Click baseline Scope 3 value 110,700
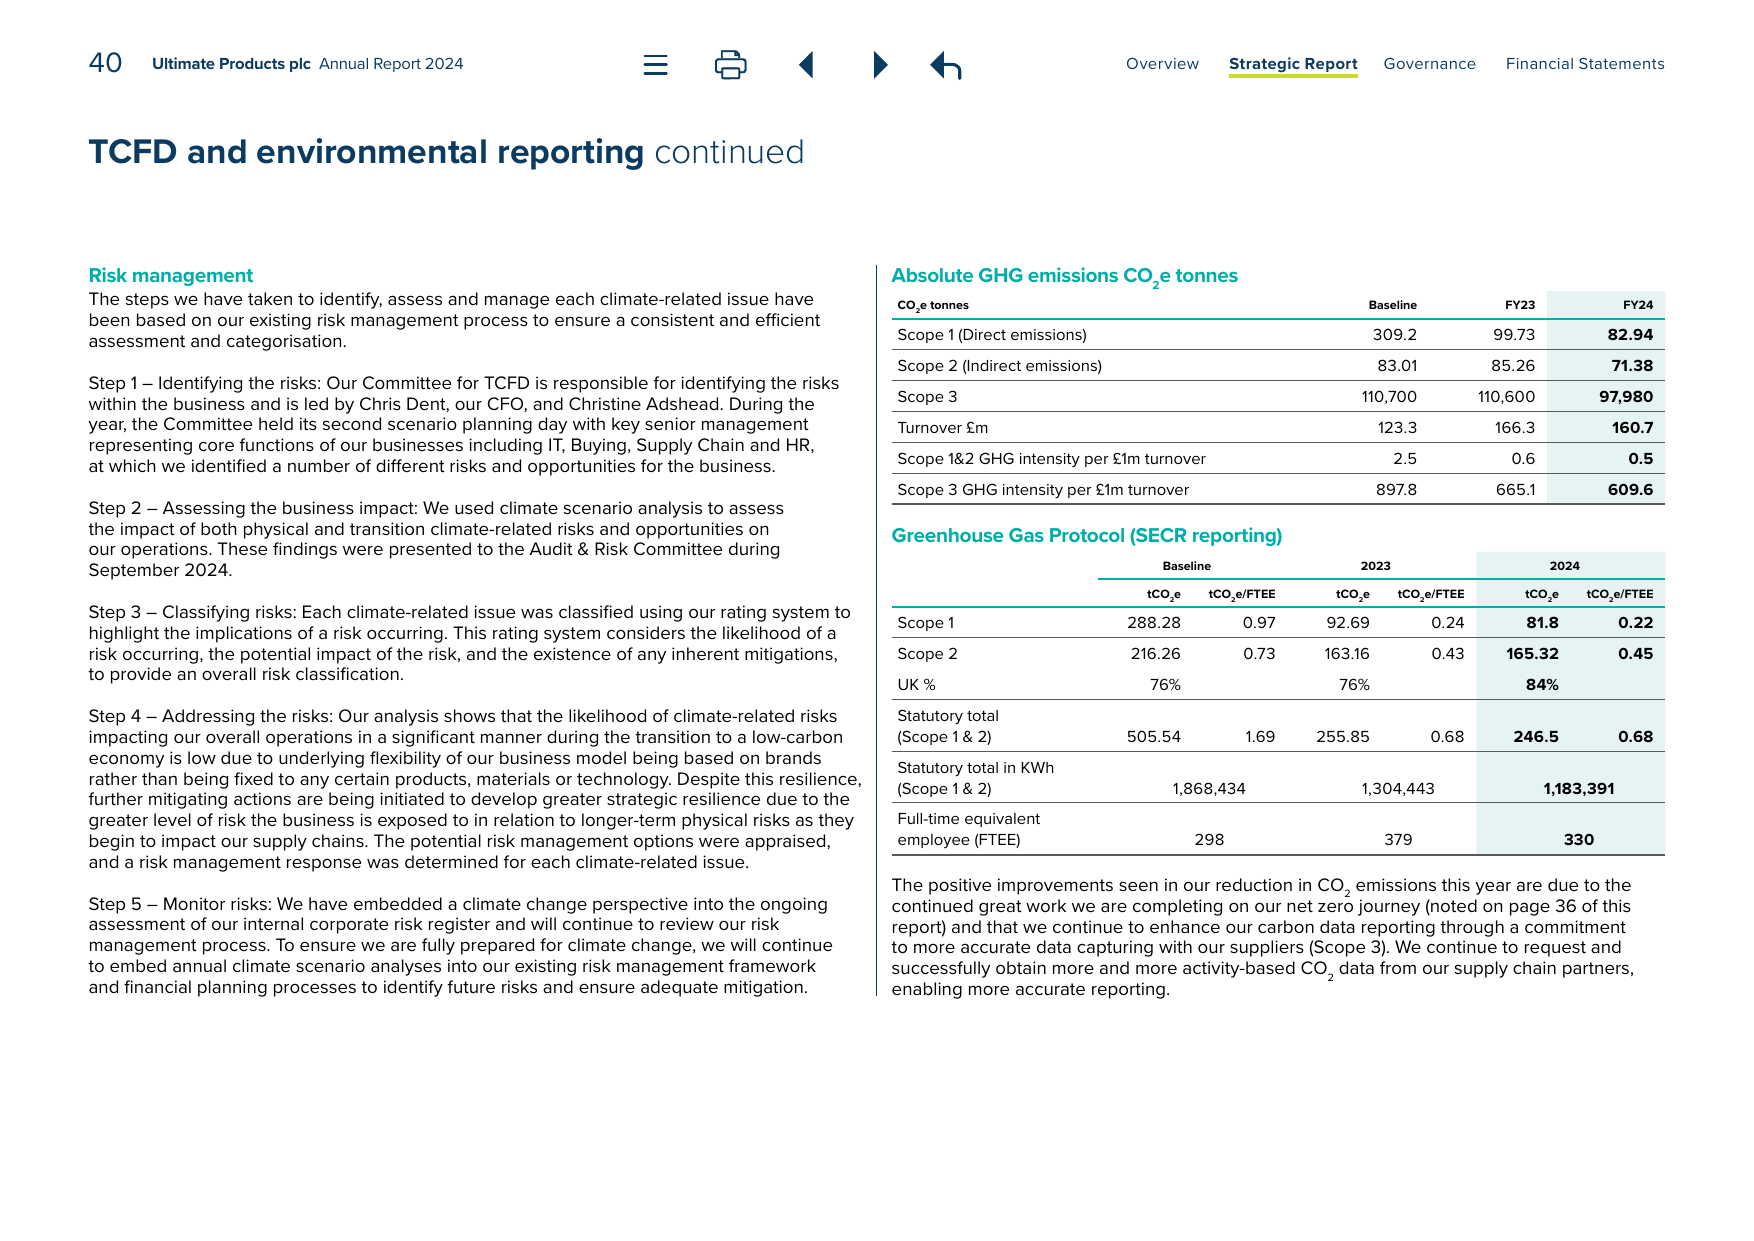 [x=1388, y=397]
